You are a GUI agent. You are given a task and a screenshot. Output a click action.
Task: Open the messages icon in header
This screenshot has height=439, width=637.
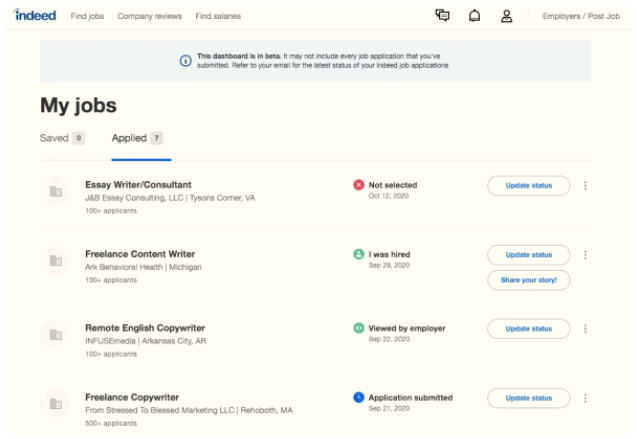tap(442, 15)
